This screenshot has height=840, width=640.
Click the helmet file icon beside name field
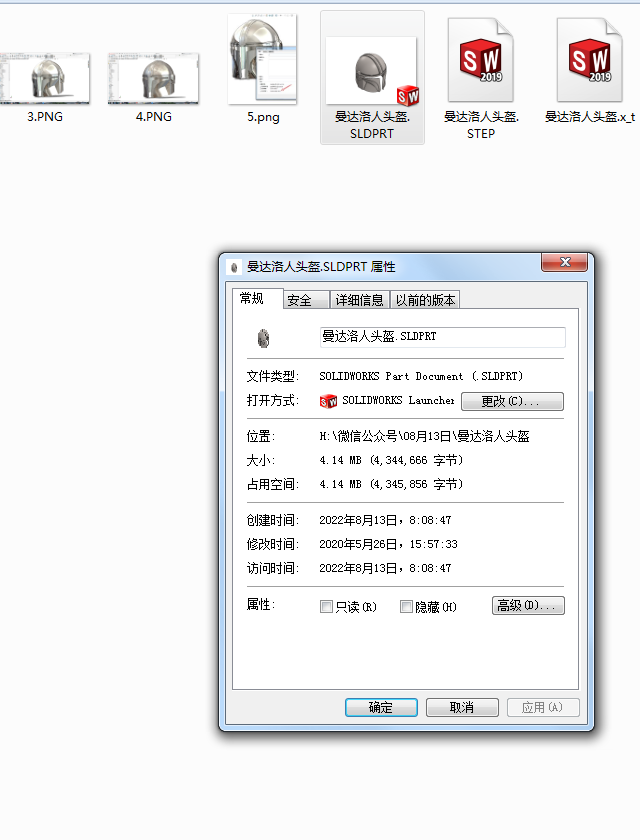(x=263, y=338)
